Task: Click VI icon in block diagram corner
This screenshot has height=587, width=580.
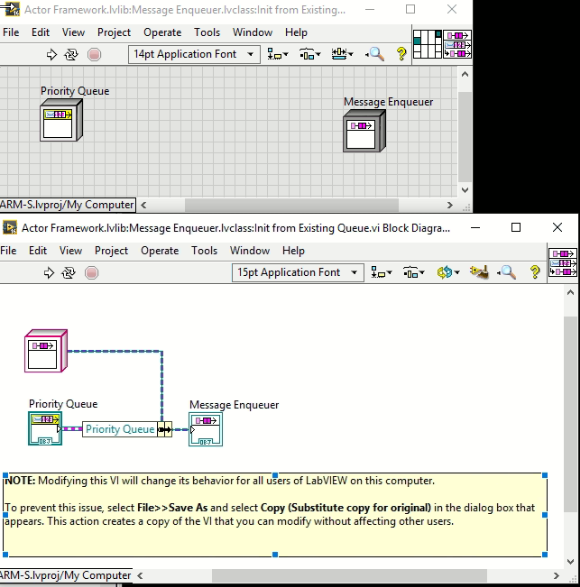Action: pyautogui.click(x=563, y=262)
